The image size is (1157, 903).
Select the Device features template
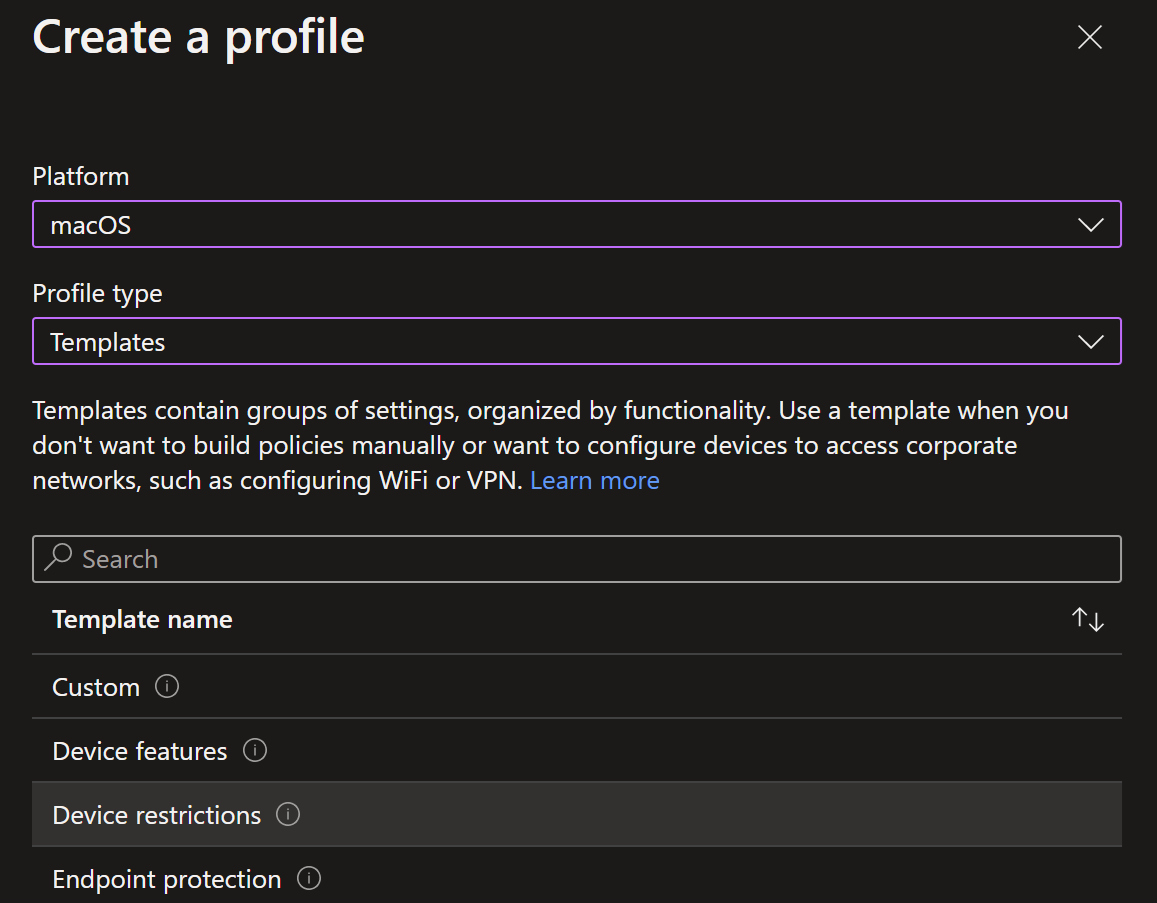point(577,751)
